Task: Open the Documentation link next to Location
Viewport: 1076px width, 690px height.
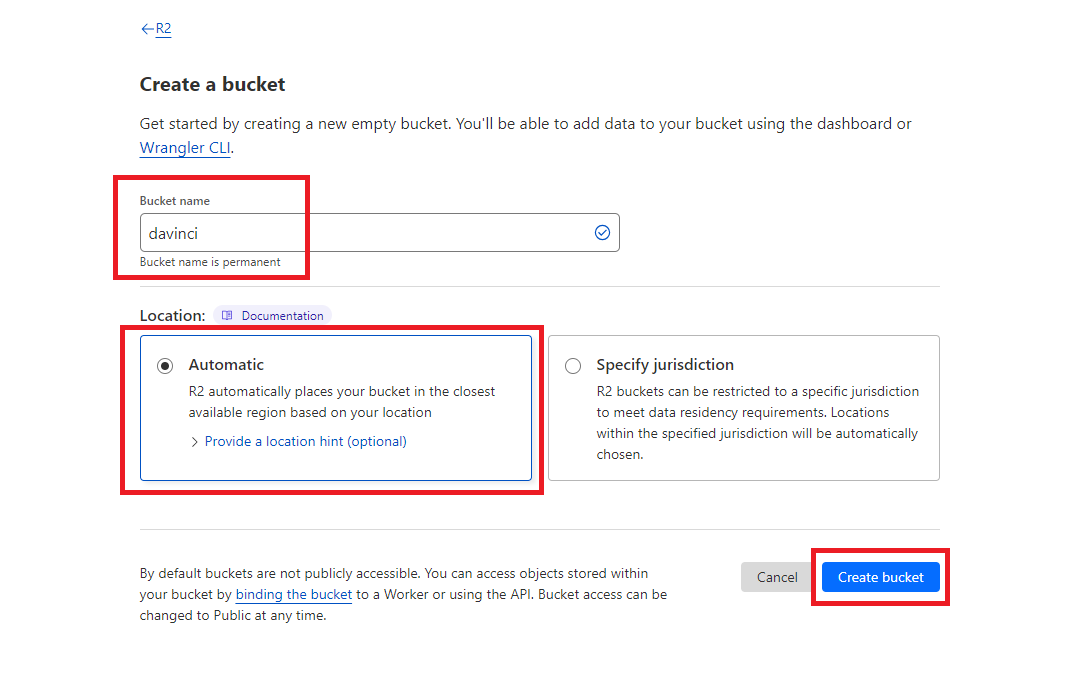Action: pyautogui.click(x=272, y=316)
